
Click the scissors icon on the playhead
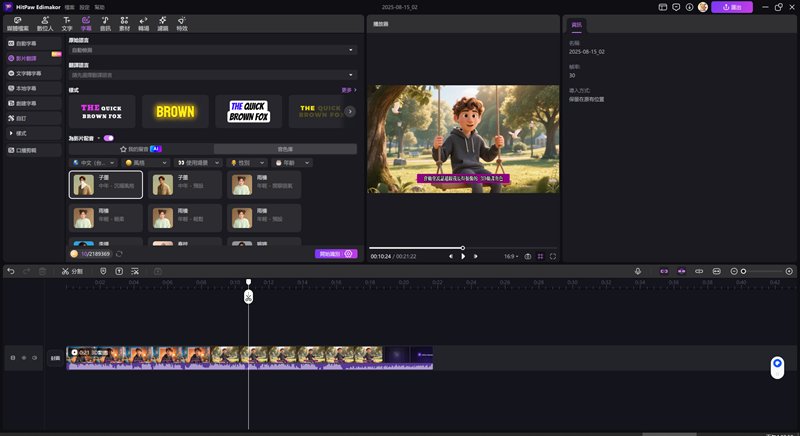click(248, 297)
